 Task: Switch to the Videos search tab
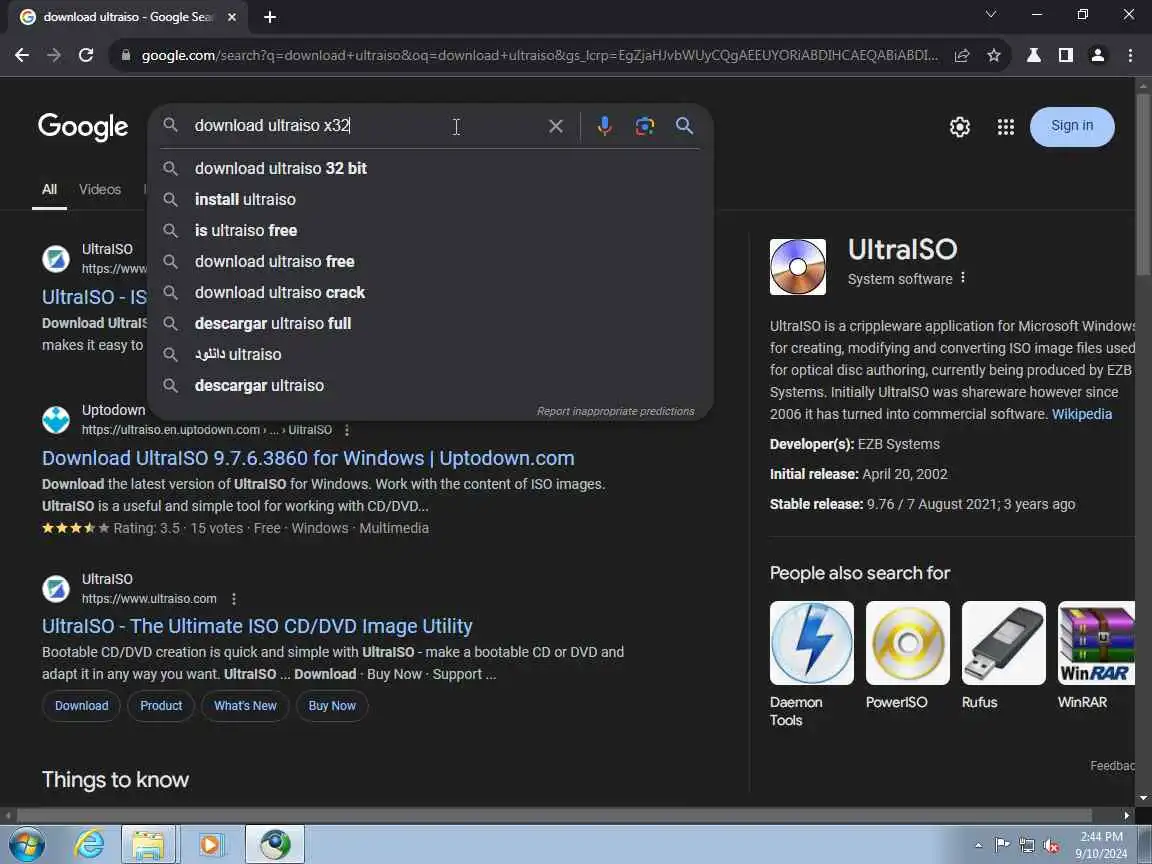pyautogui.click(x=100, y=190)
